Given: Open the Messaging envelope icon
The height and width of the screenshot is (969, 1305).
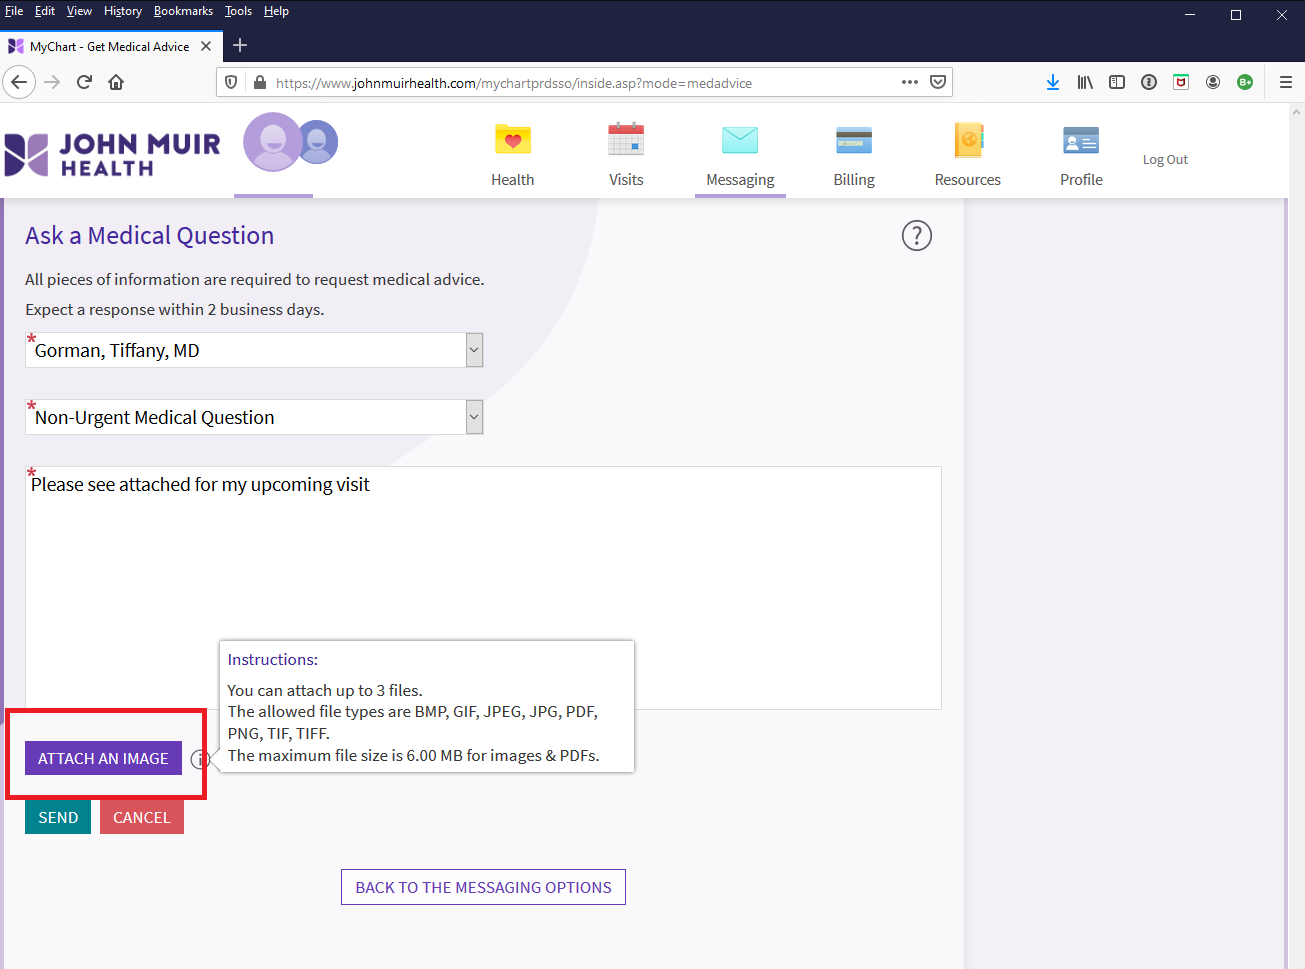Looking at the screenshot, I should pyautogui.click(x=740, y=141).
